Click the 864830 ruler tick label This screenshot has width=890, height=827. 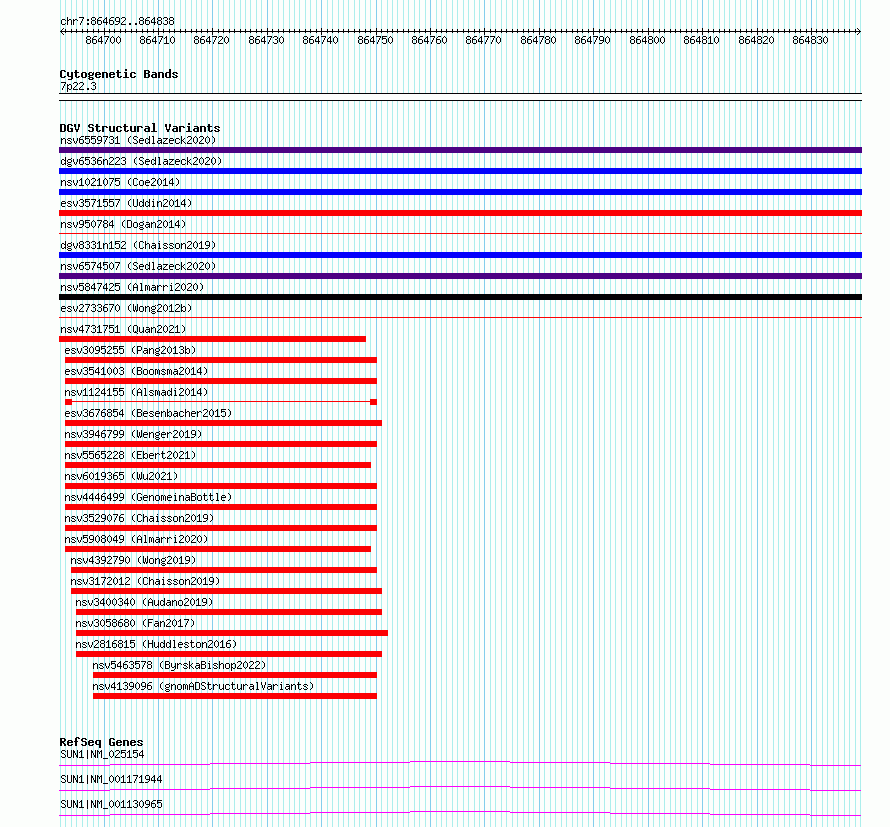coord(810,40)
